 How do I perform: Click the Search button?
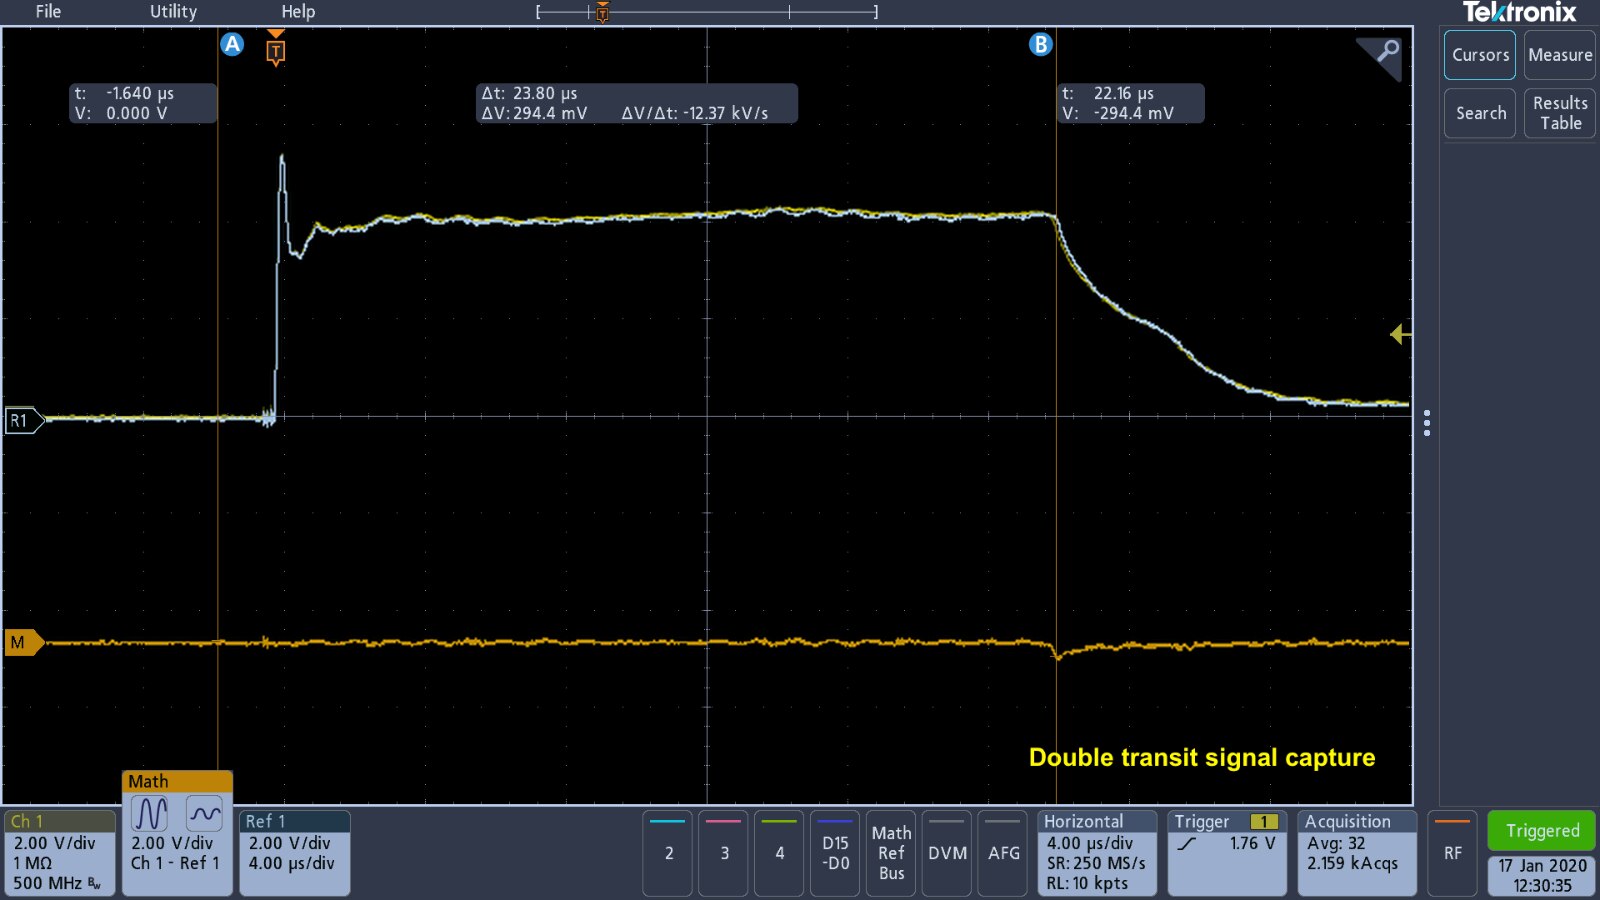1480,113
